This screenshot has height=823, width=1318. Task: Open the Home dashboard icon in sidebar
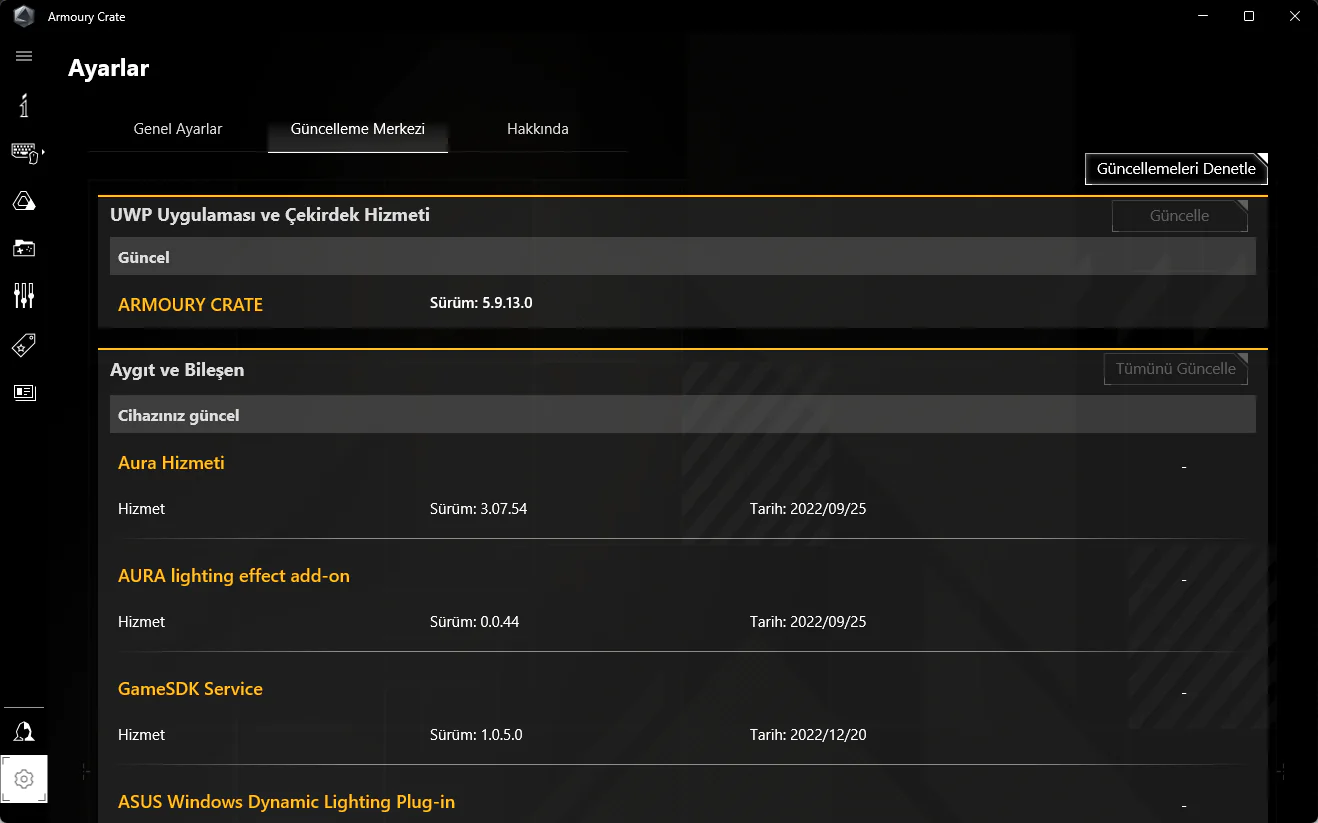click(24, 105)
